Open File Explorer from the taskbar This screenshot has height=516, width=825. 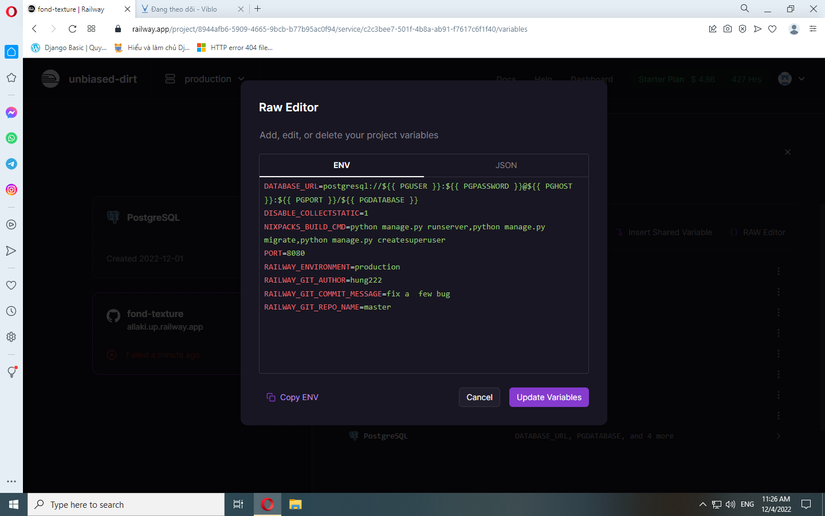(295, 504)
